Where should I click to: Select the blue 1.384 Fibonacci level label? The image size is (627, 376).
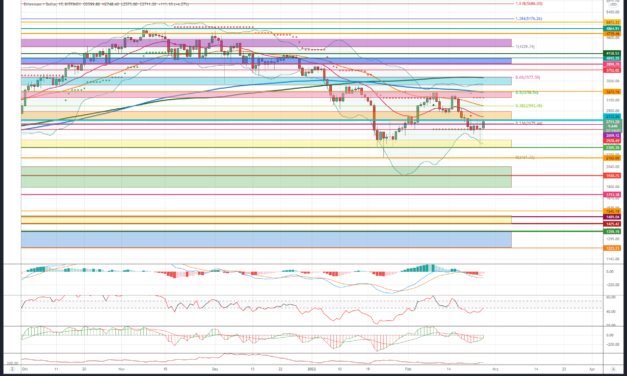[529, 19]
